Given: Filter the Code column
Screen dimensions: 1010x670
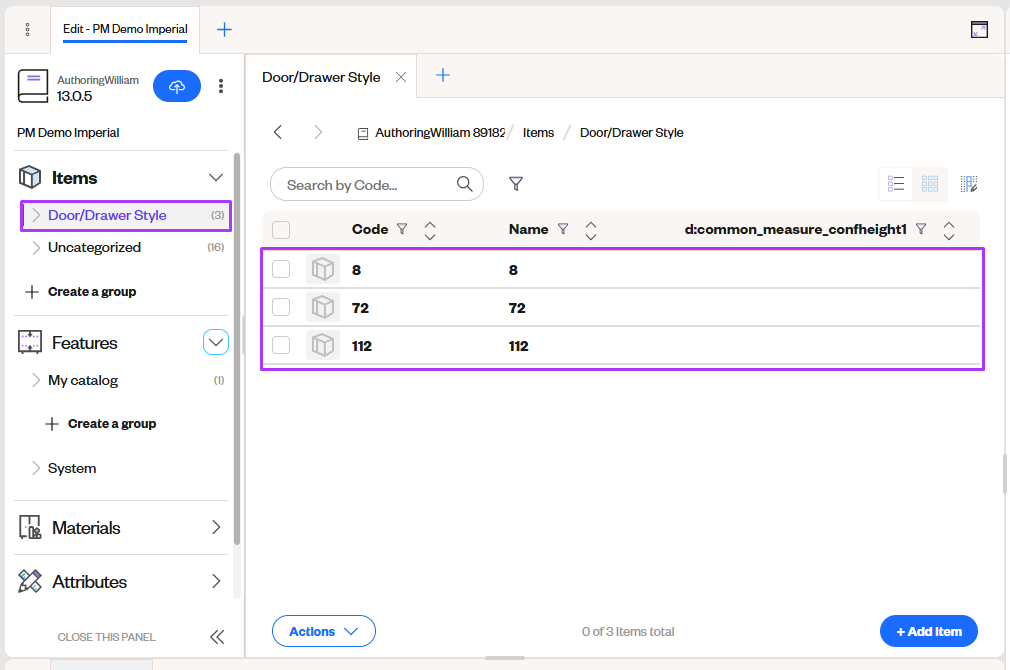Looking at the screenshot, I should click(x=402, y=229).
